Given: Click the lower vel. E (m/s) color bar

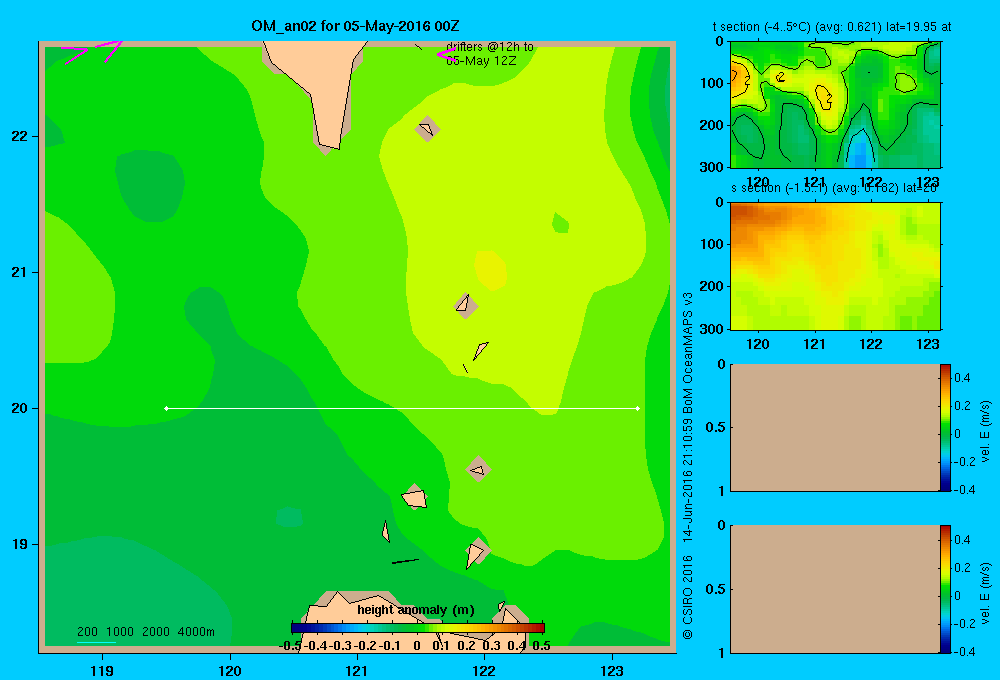Looking at the screenshot, I should tap(945, 589).
